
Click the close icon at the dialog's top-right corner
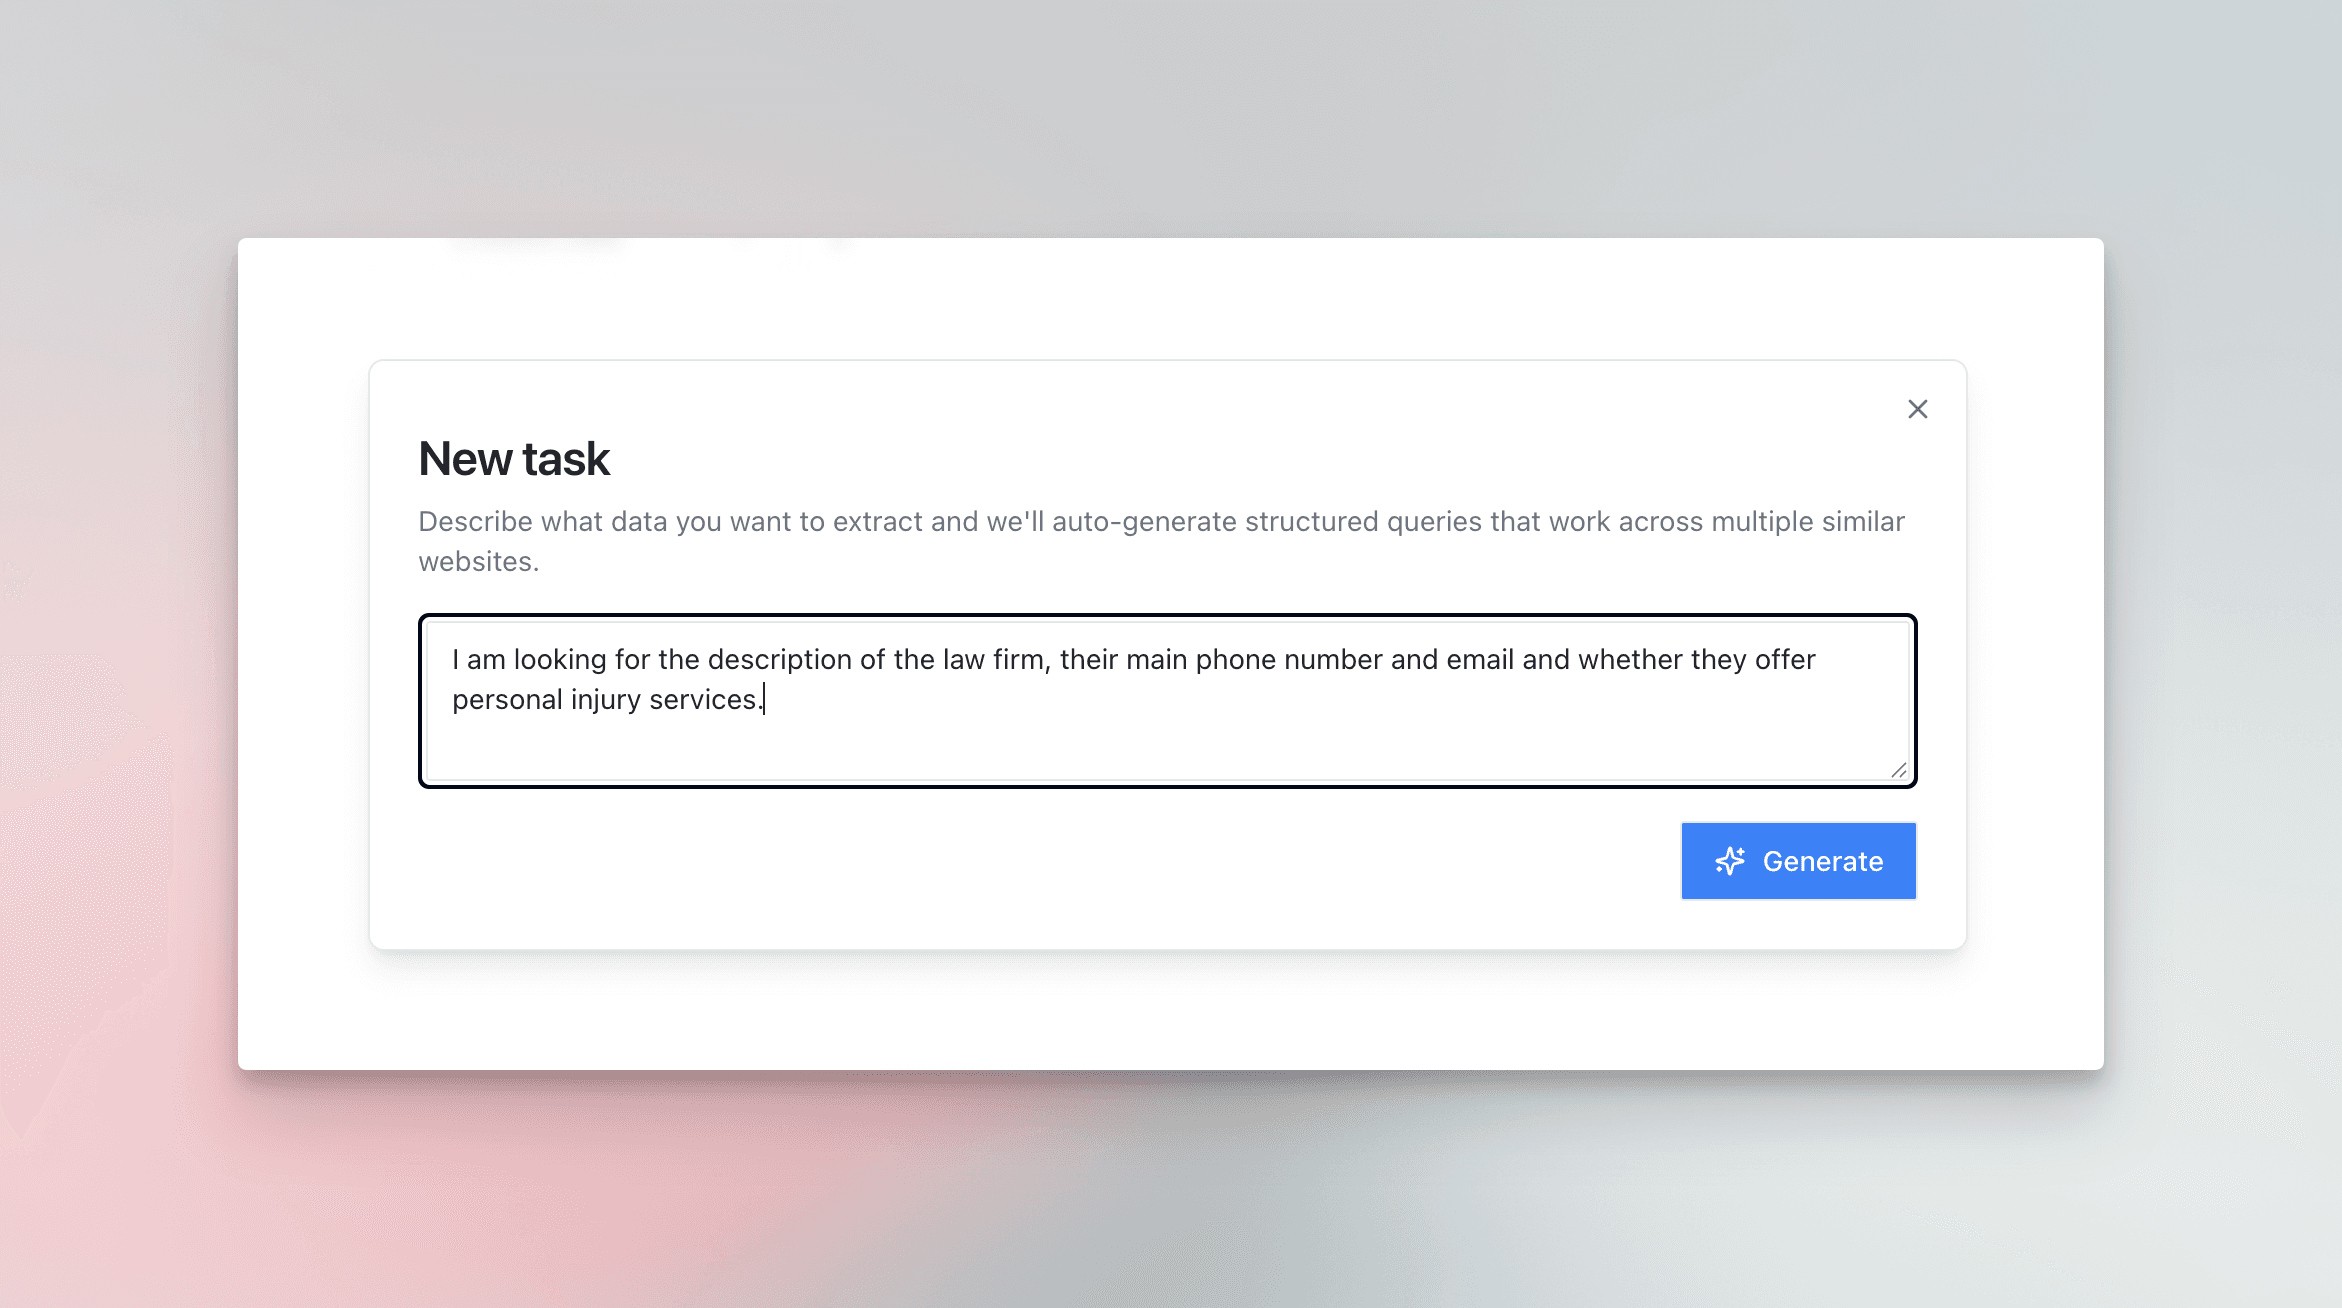1917,409
